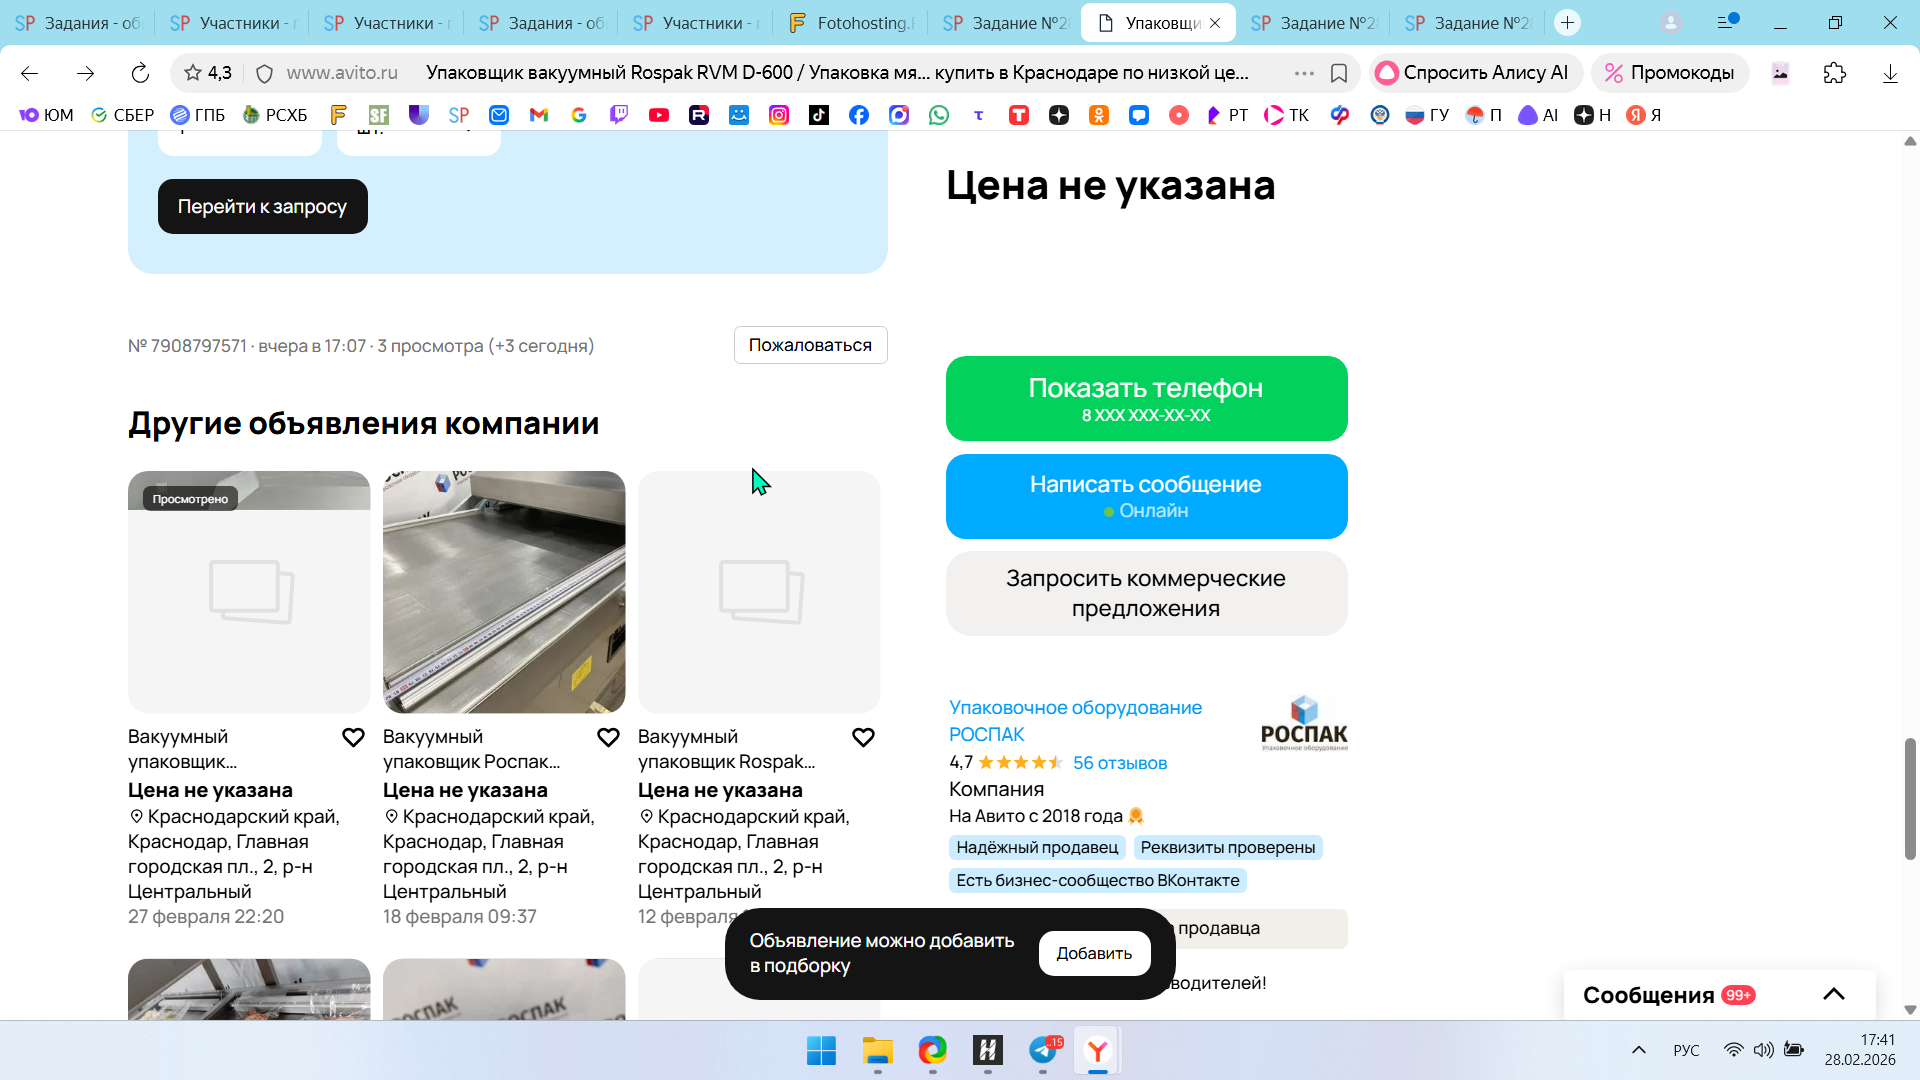Open the WhatsApp bookmark icon
Viewport: 1920px width, 1080px height.
point(939,115)
